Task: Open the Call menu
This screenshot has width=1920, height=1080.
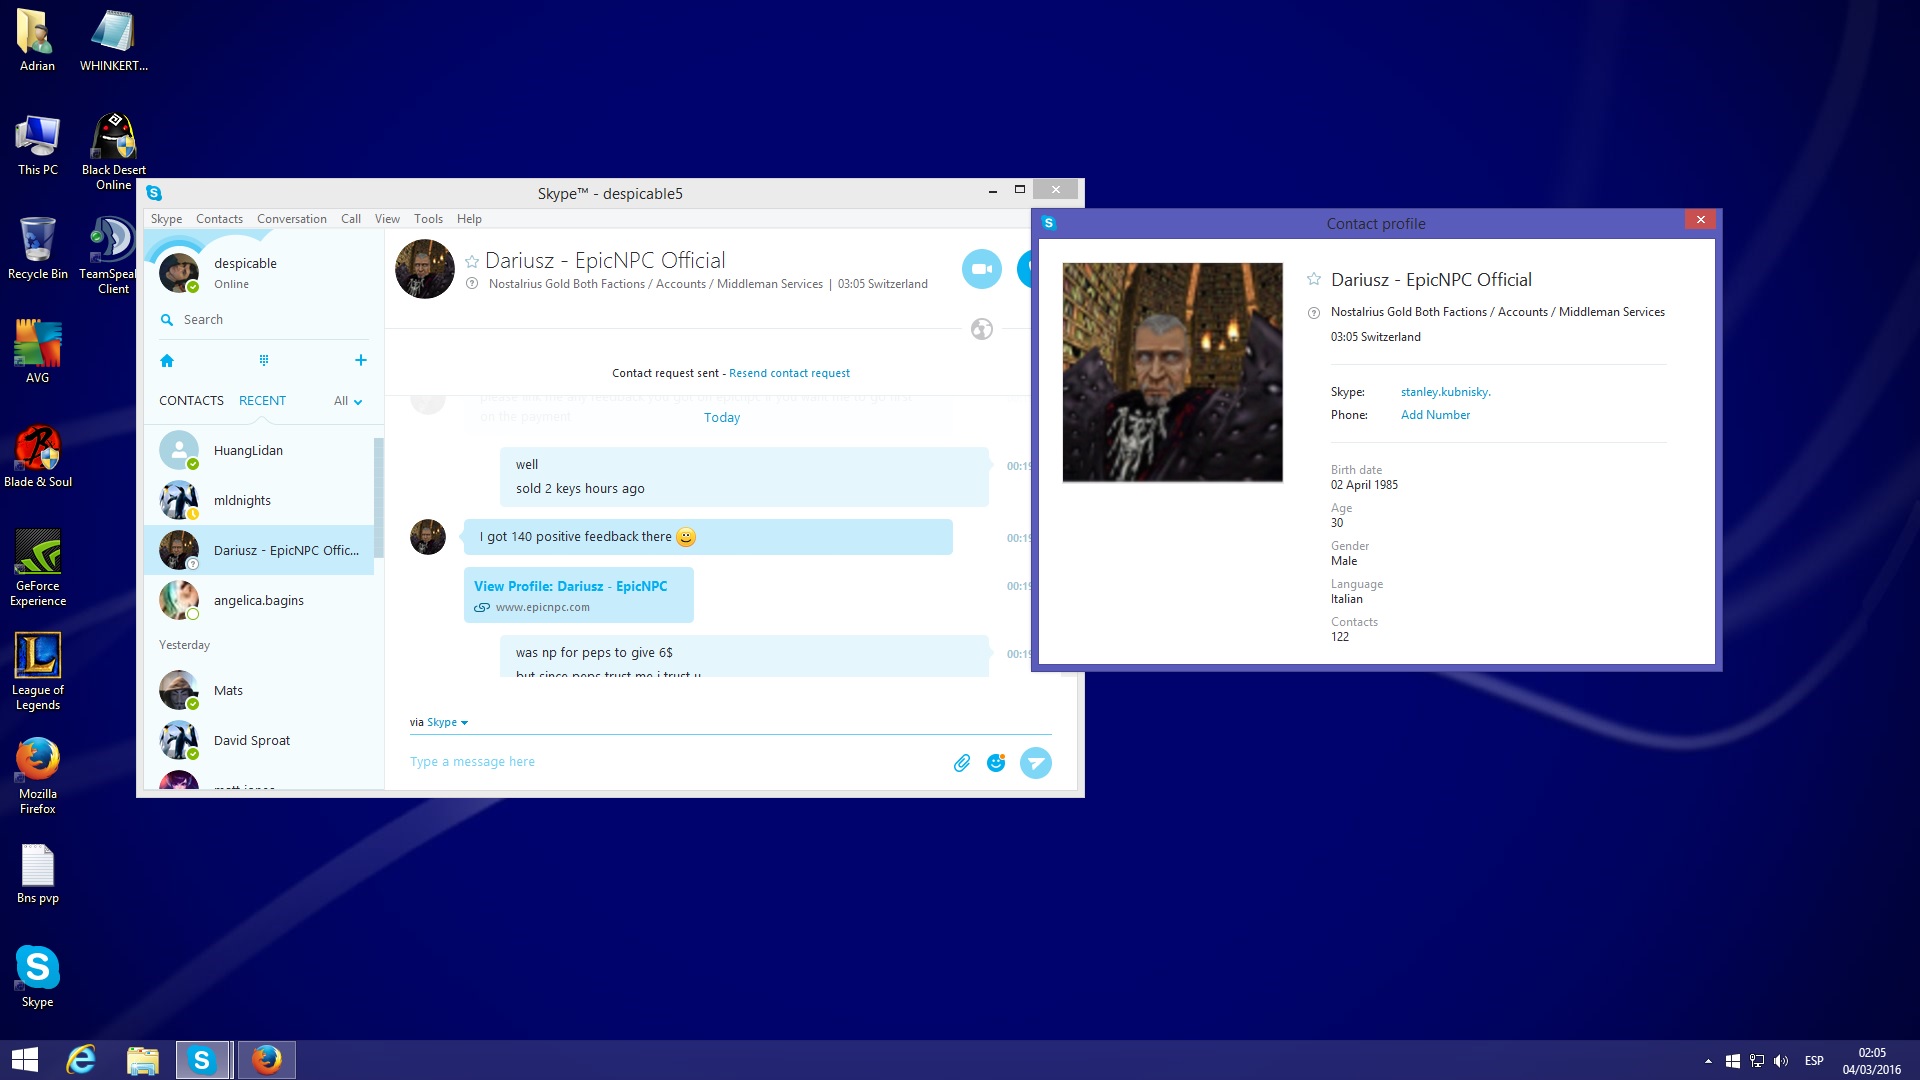Action: coord(350,219)
